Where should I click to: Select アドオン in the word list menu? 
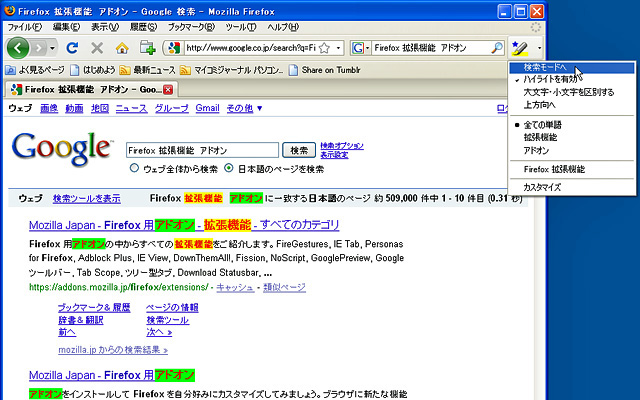tap(572, 151)
